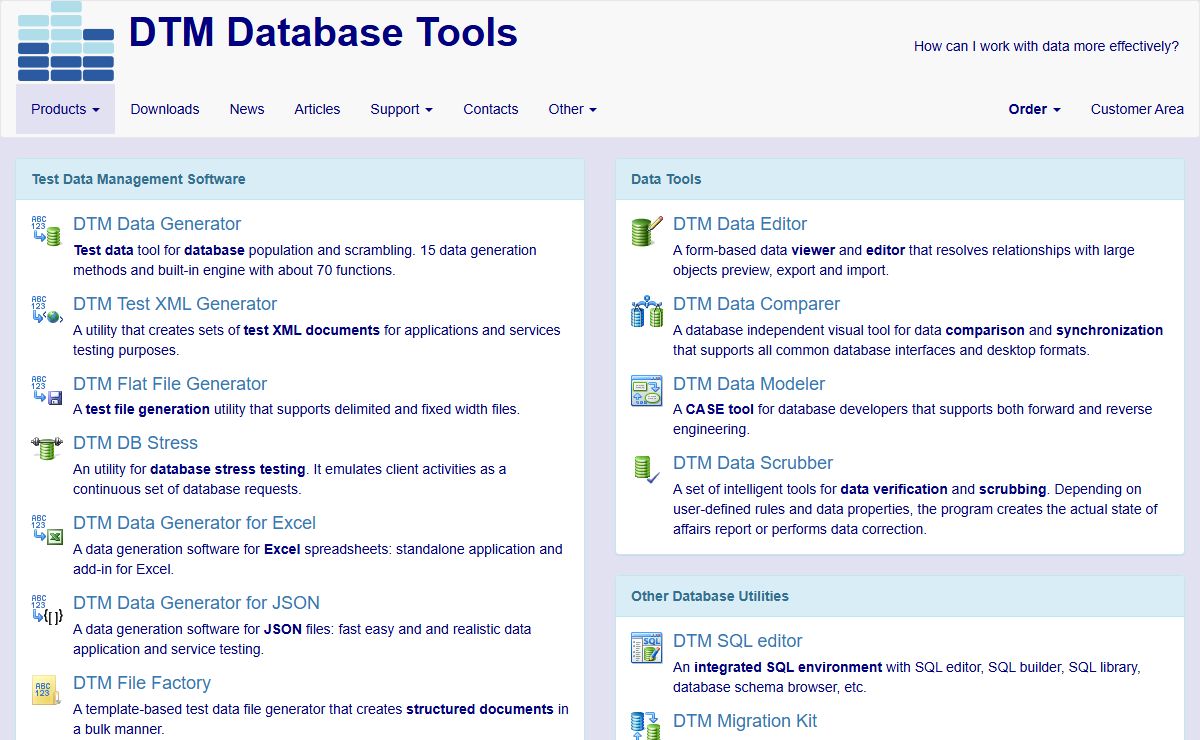Click the DTM Data Generator product icon
Image resolution: width=1200 pixels, height=740 pixels.
(46, 230)
